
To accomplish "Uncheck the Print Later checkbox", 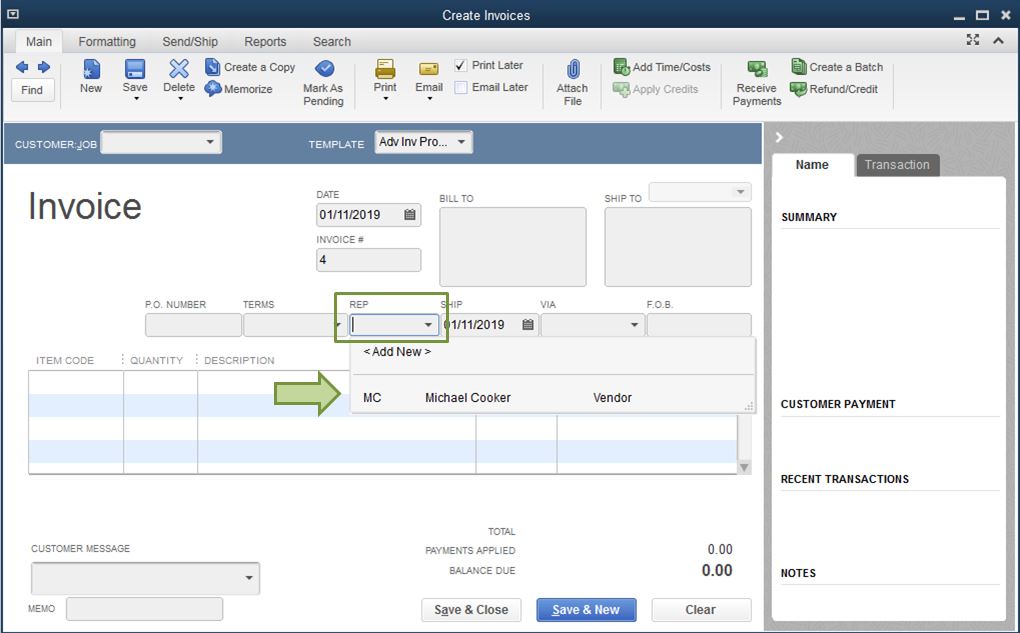I will 463,64.
